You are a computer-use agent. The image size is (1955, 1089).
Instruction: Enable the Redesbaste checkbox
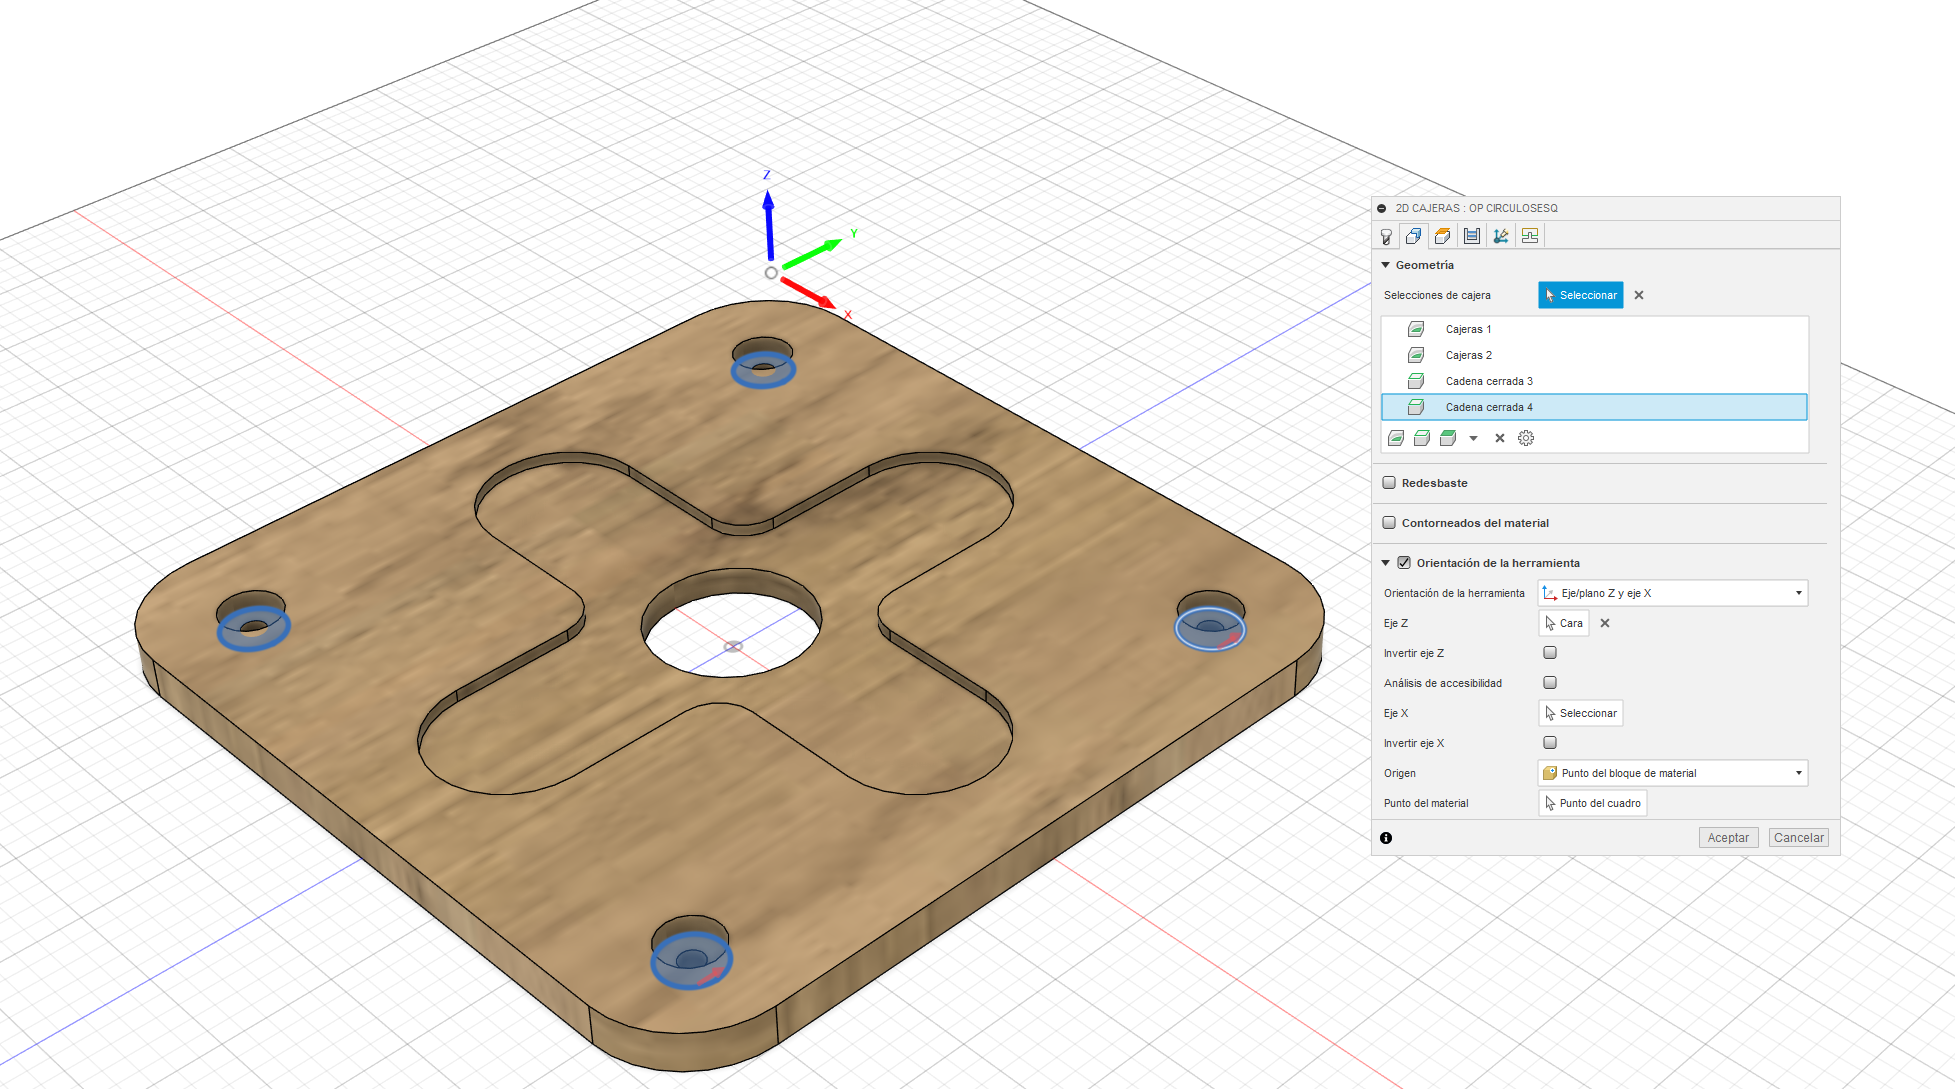(x=1389, y=483)
